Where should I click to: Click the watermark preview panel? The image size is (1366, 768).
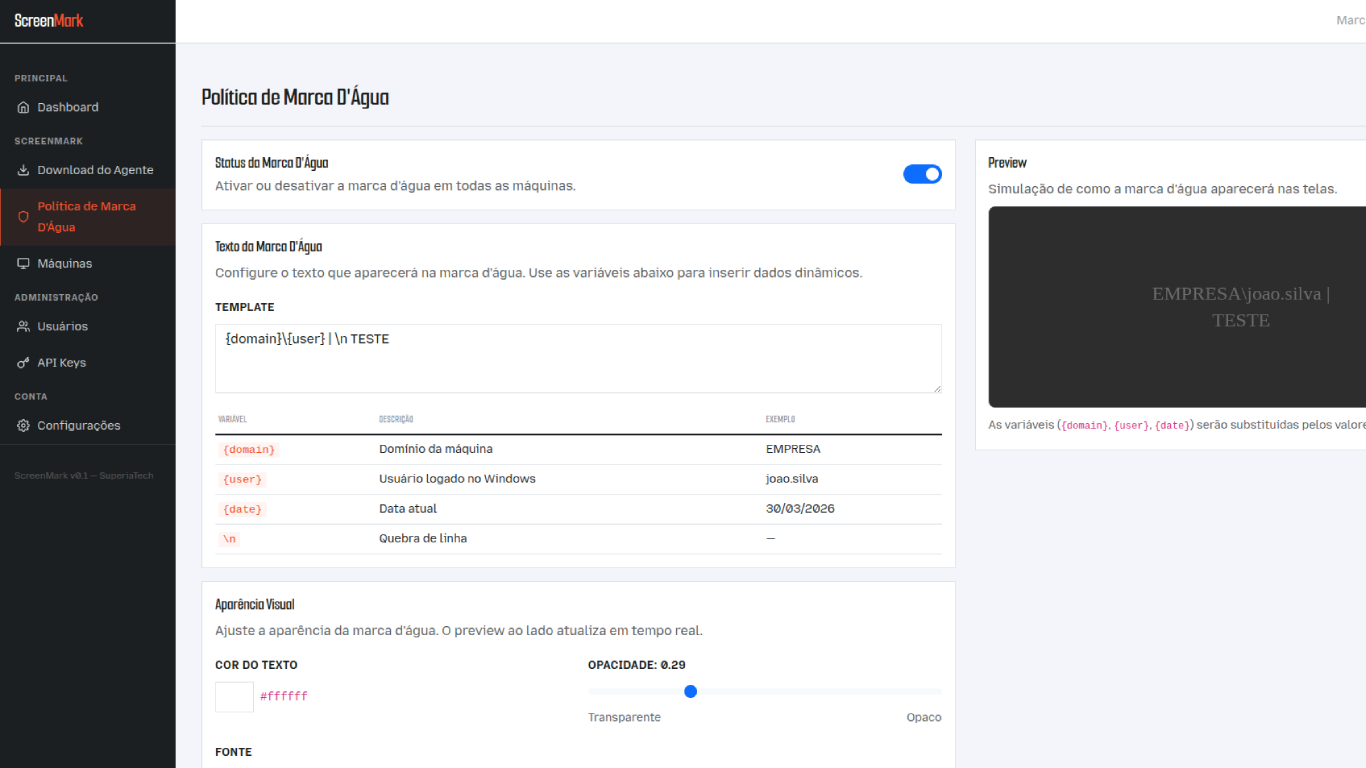tap(1177, 307)
